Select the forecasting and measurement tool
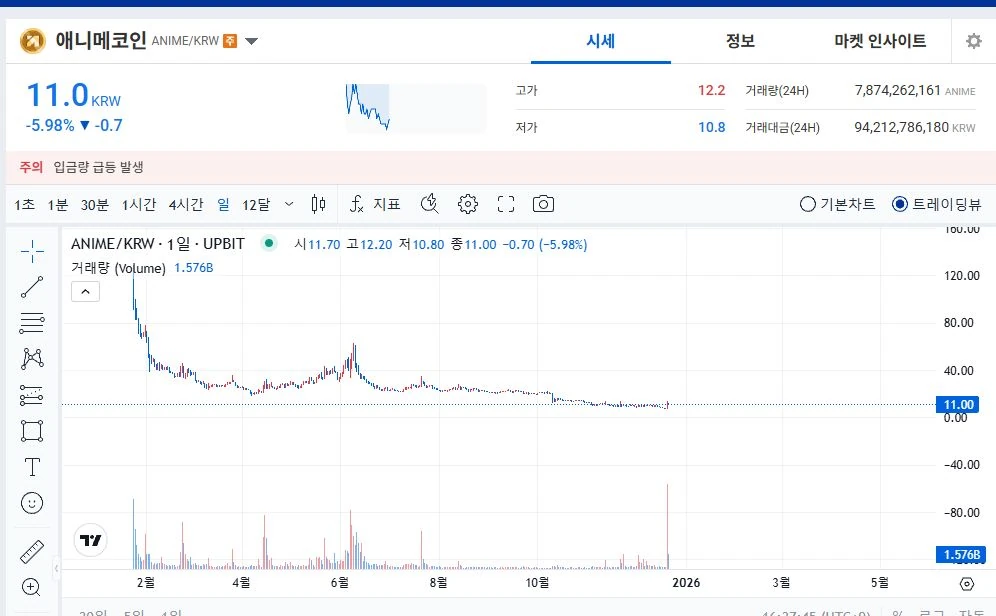 pos(32,395)
